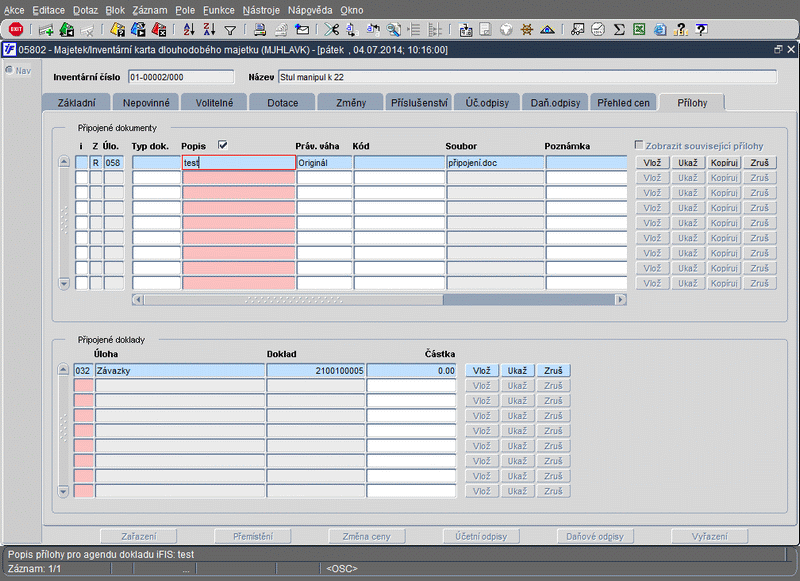
Task: Click the Sigma sum icon
Action: (x=619, y=29)
